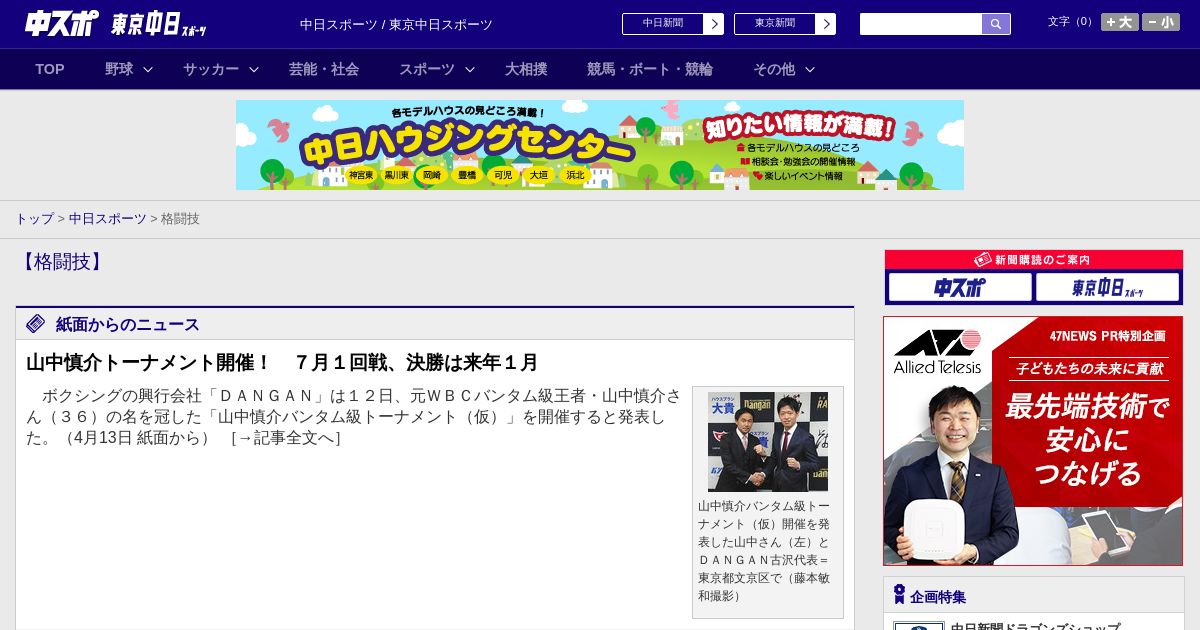The image size is (1200, 630).
Task: Click the 文字（0） text size label
Action: tap(1071, 21)
